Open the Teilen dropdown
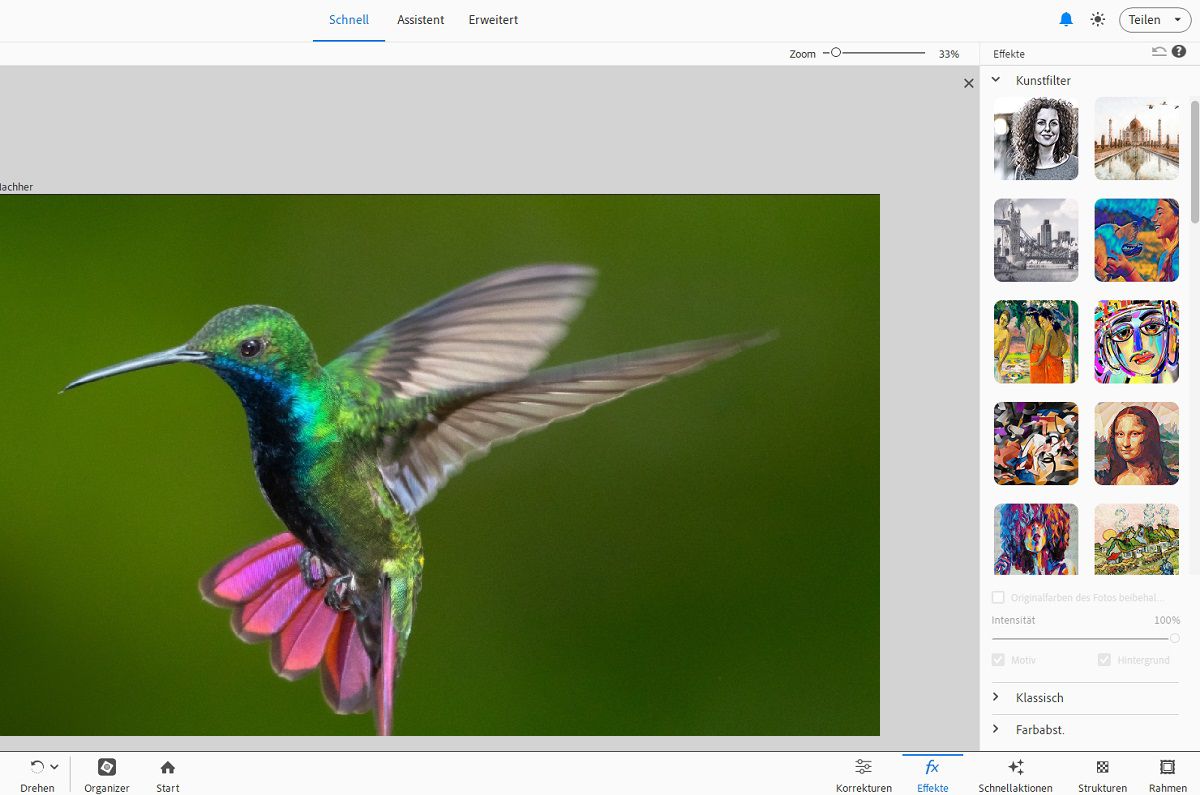The width and height of the screenshot is (1200, 795). point(1155,20)
